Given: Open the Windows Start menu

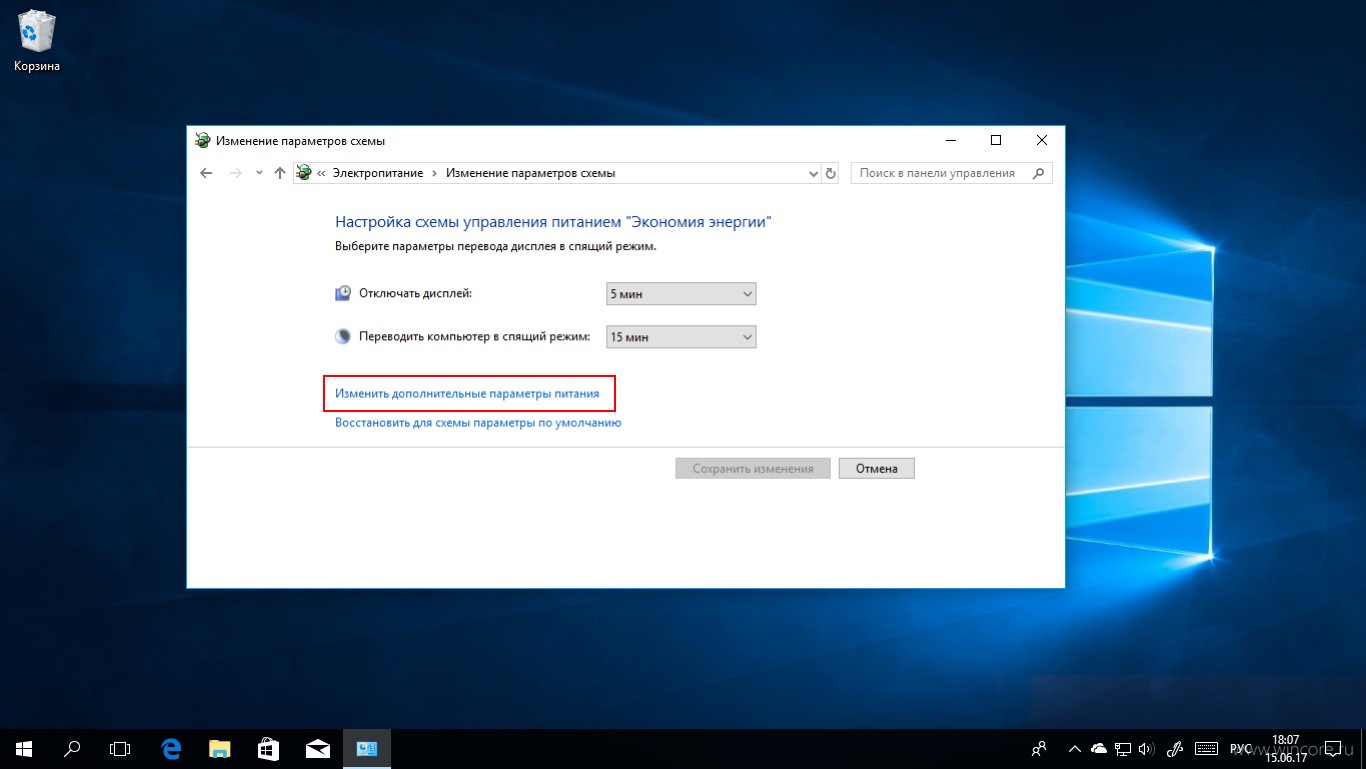Looking at the screenshot, I should 24,748.
